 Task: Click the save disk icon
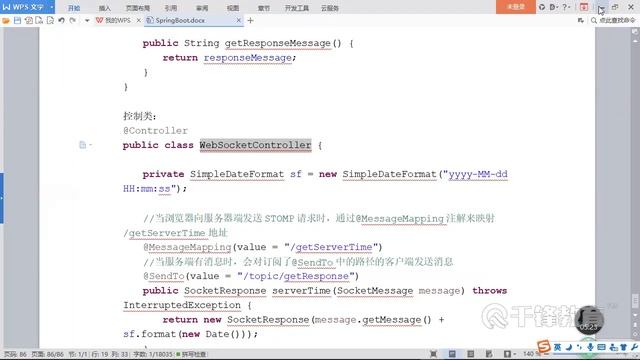coord(17,20)
